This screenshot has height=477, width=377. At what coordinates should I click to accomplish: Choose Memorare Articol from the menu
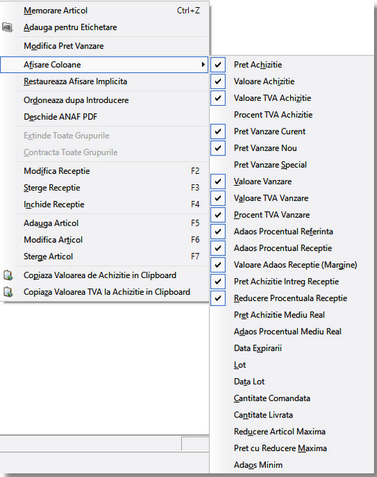[x=105, y=11]
